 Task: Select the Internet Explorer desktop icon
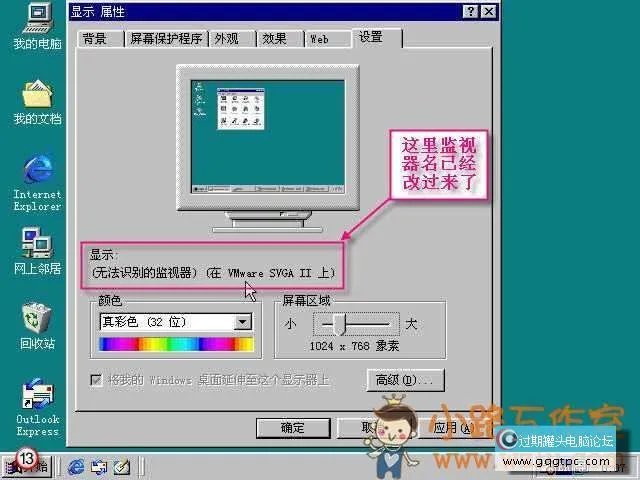pyautogui.click(x=37, y=183)
